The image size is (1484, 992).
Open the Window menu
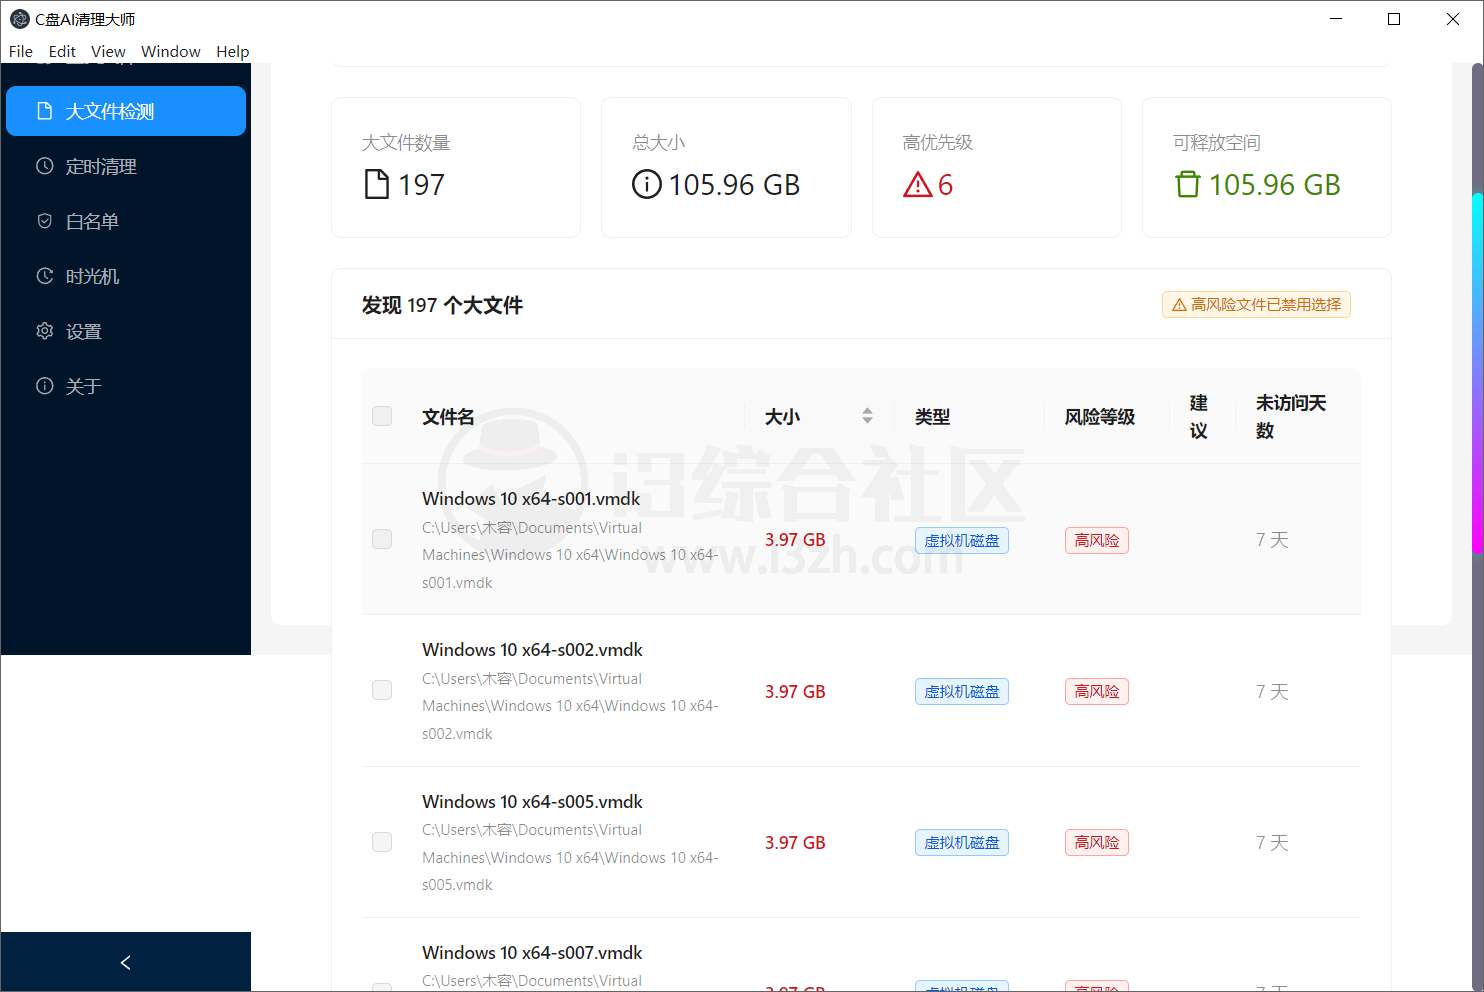pyautogui.click(x=170, y=51)
